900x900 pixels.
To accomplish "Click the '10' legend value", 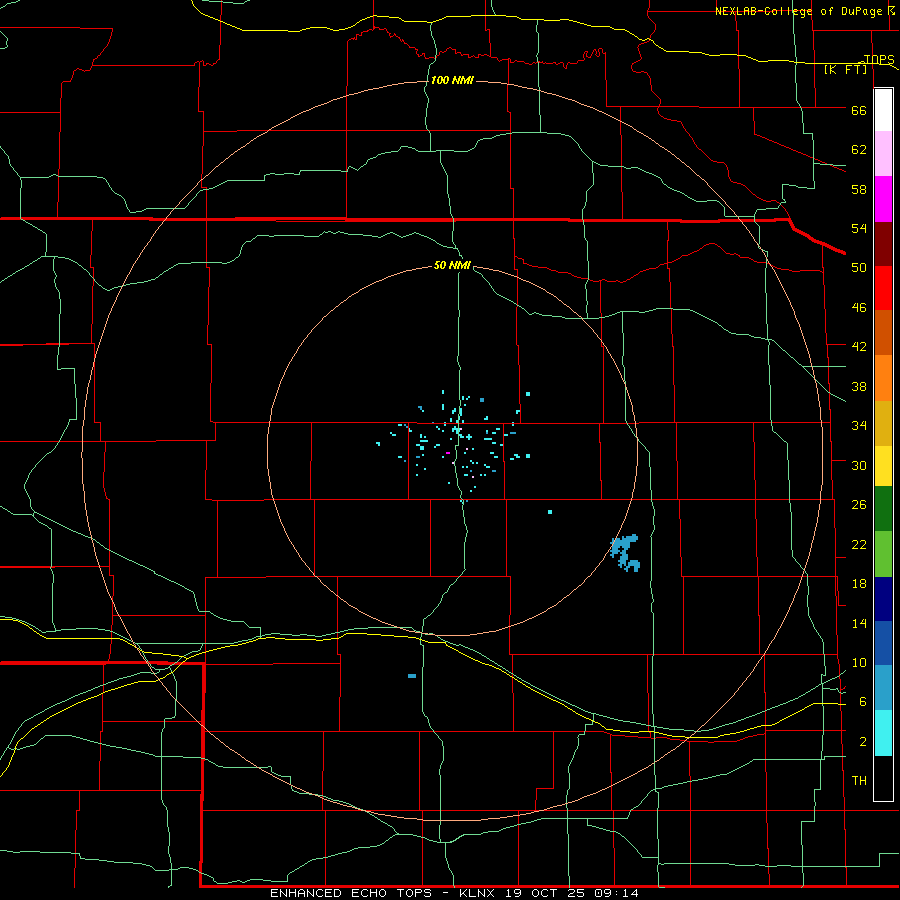I will coord(859,662).
